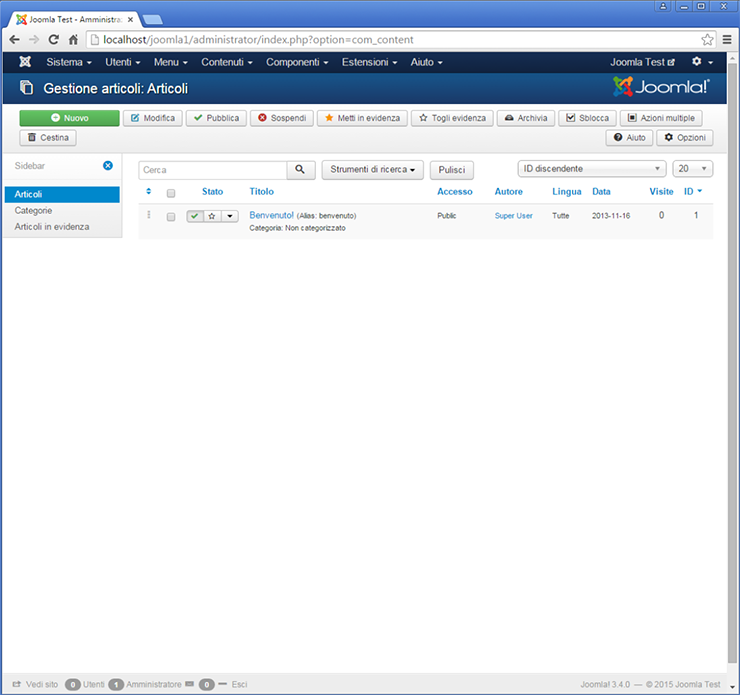Open the Componenti menu
Screen dimensions: 740x695
(297, 62)
